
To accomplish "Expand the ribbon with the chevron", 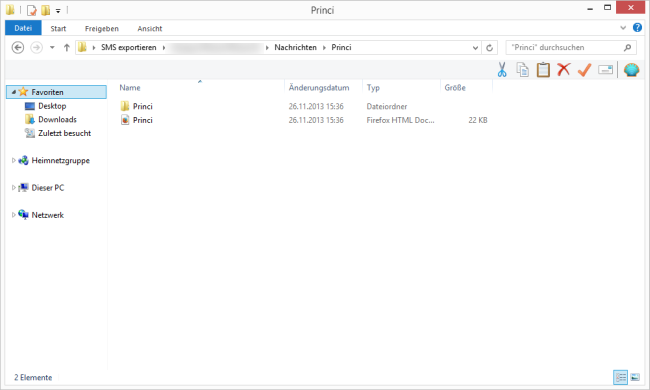I will tap(623, 28).
